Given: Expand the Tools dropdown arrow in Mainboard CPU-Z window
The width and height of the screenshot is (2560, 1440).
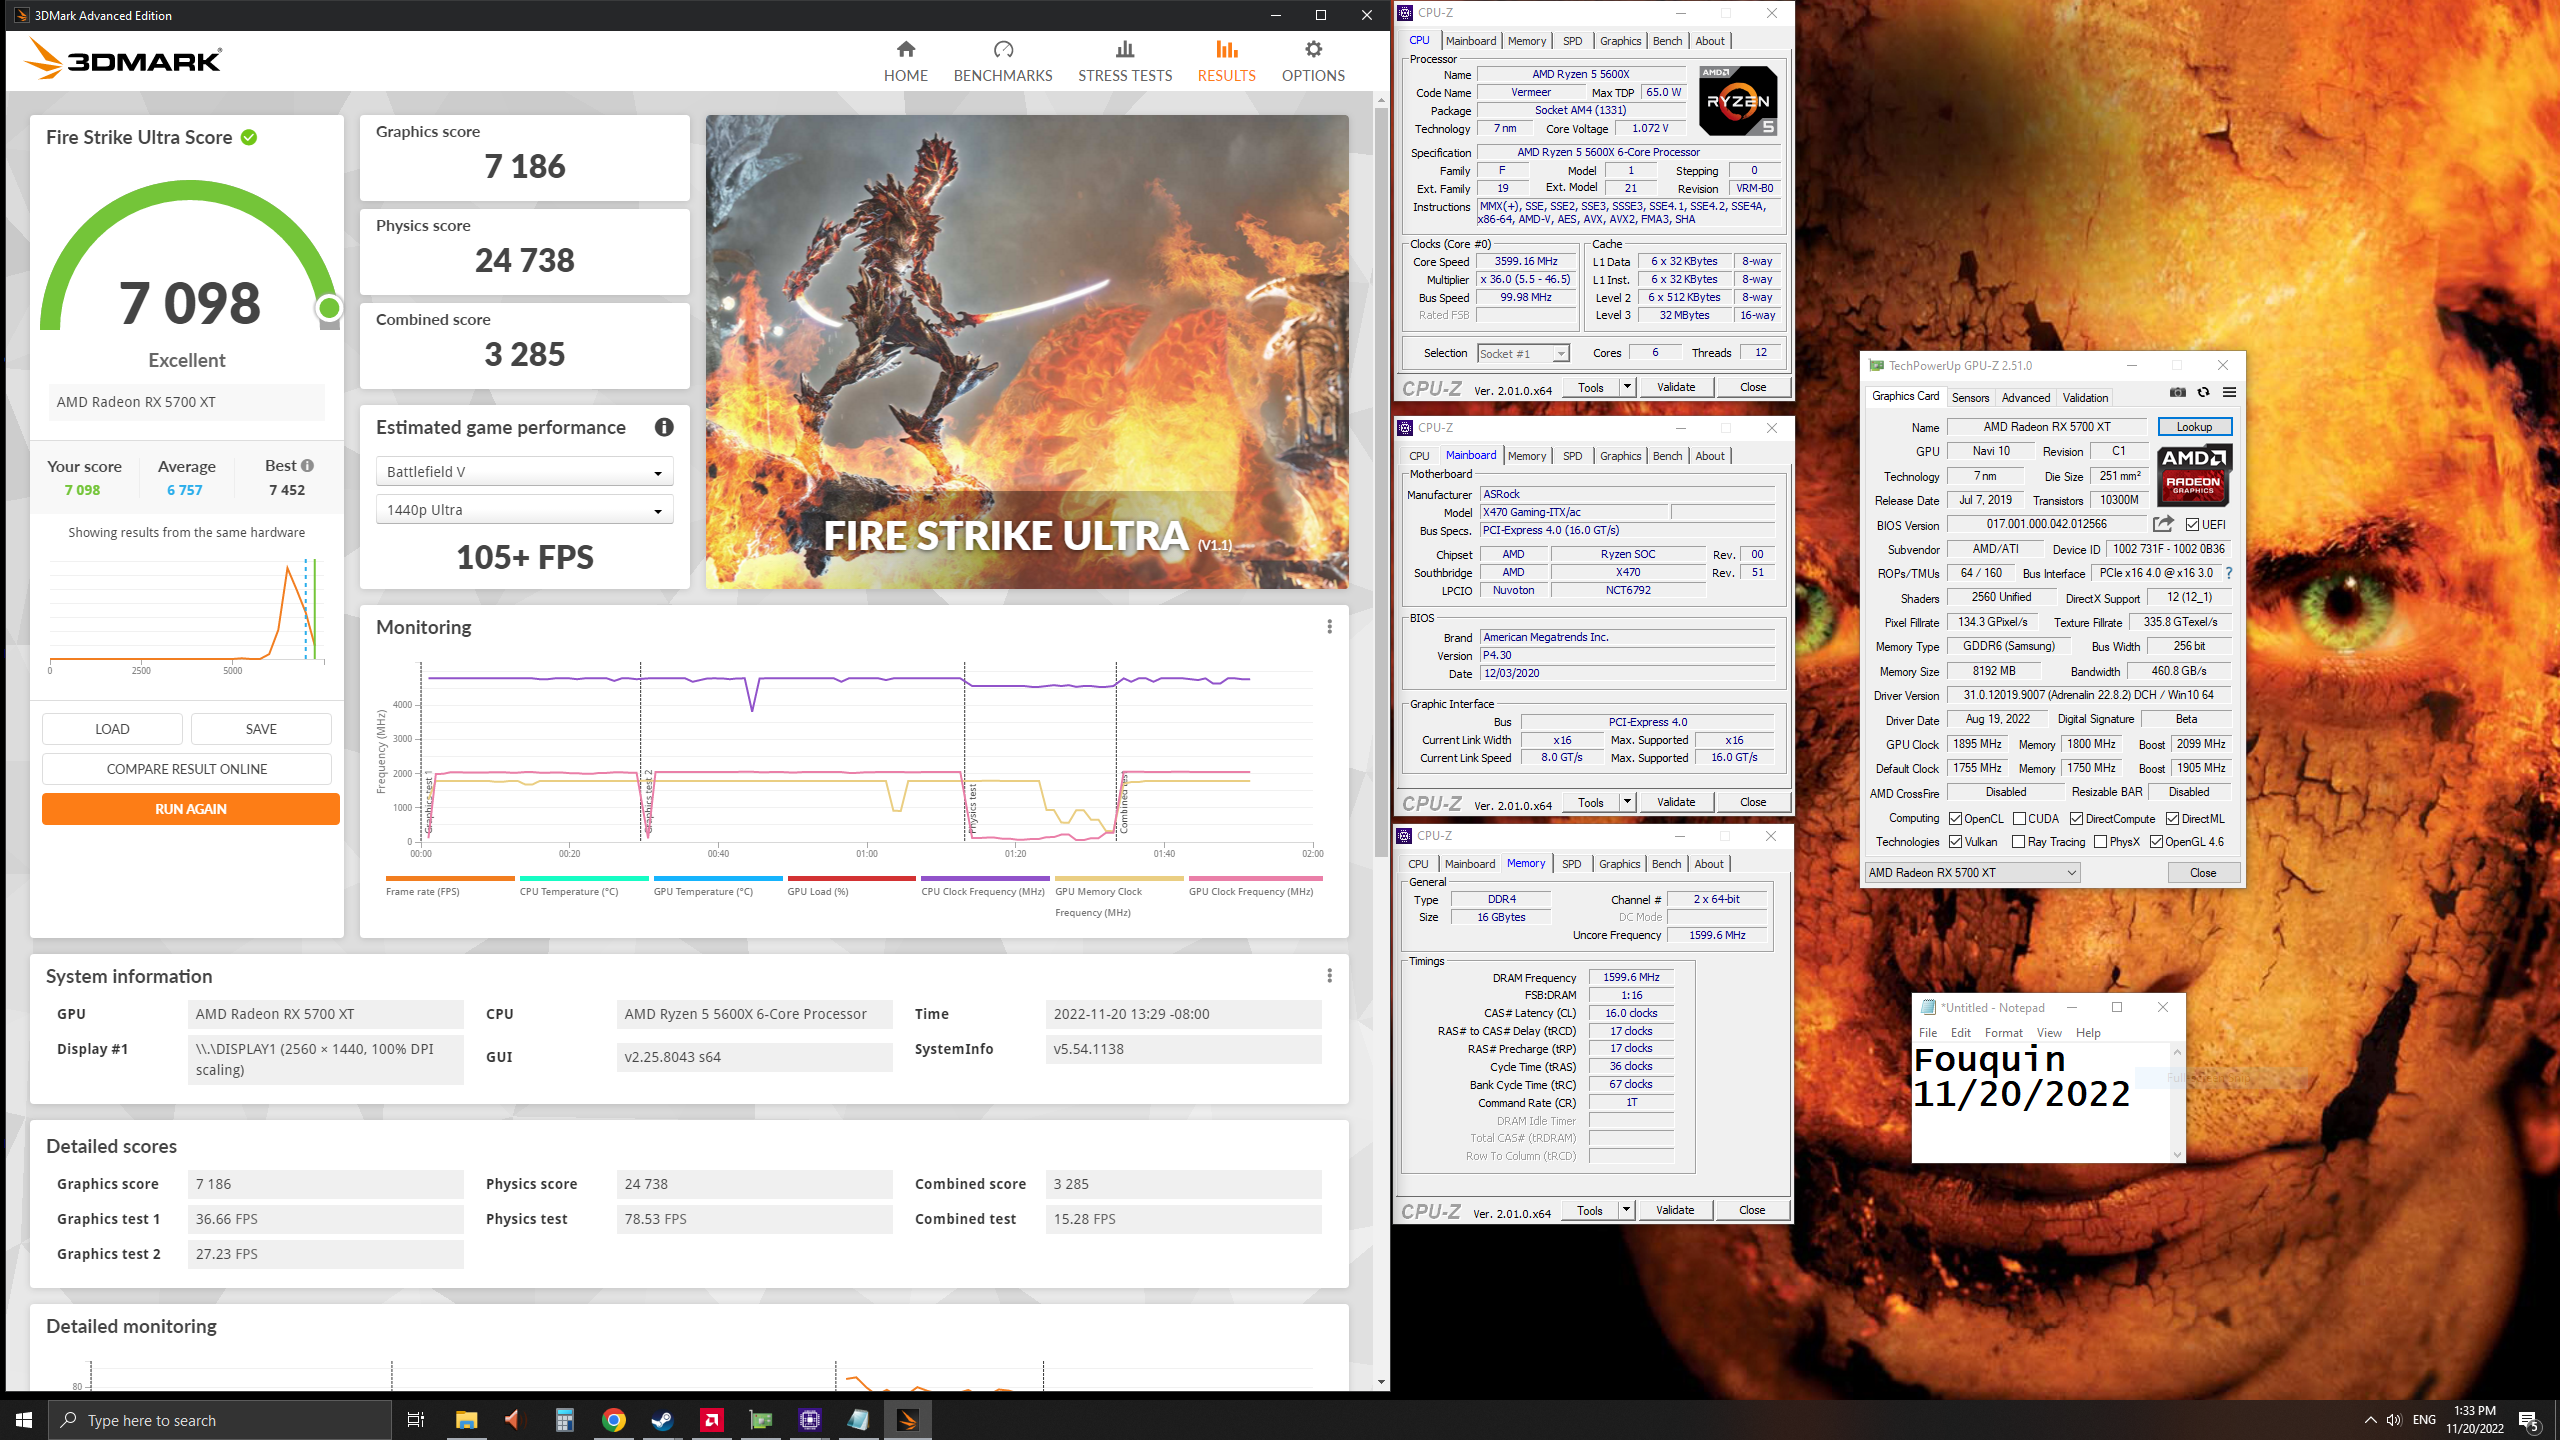Looking at the screenshot, I should (x=1627, y=802).
